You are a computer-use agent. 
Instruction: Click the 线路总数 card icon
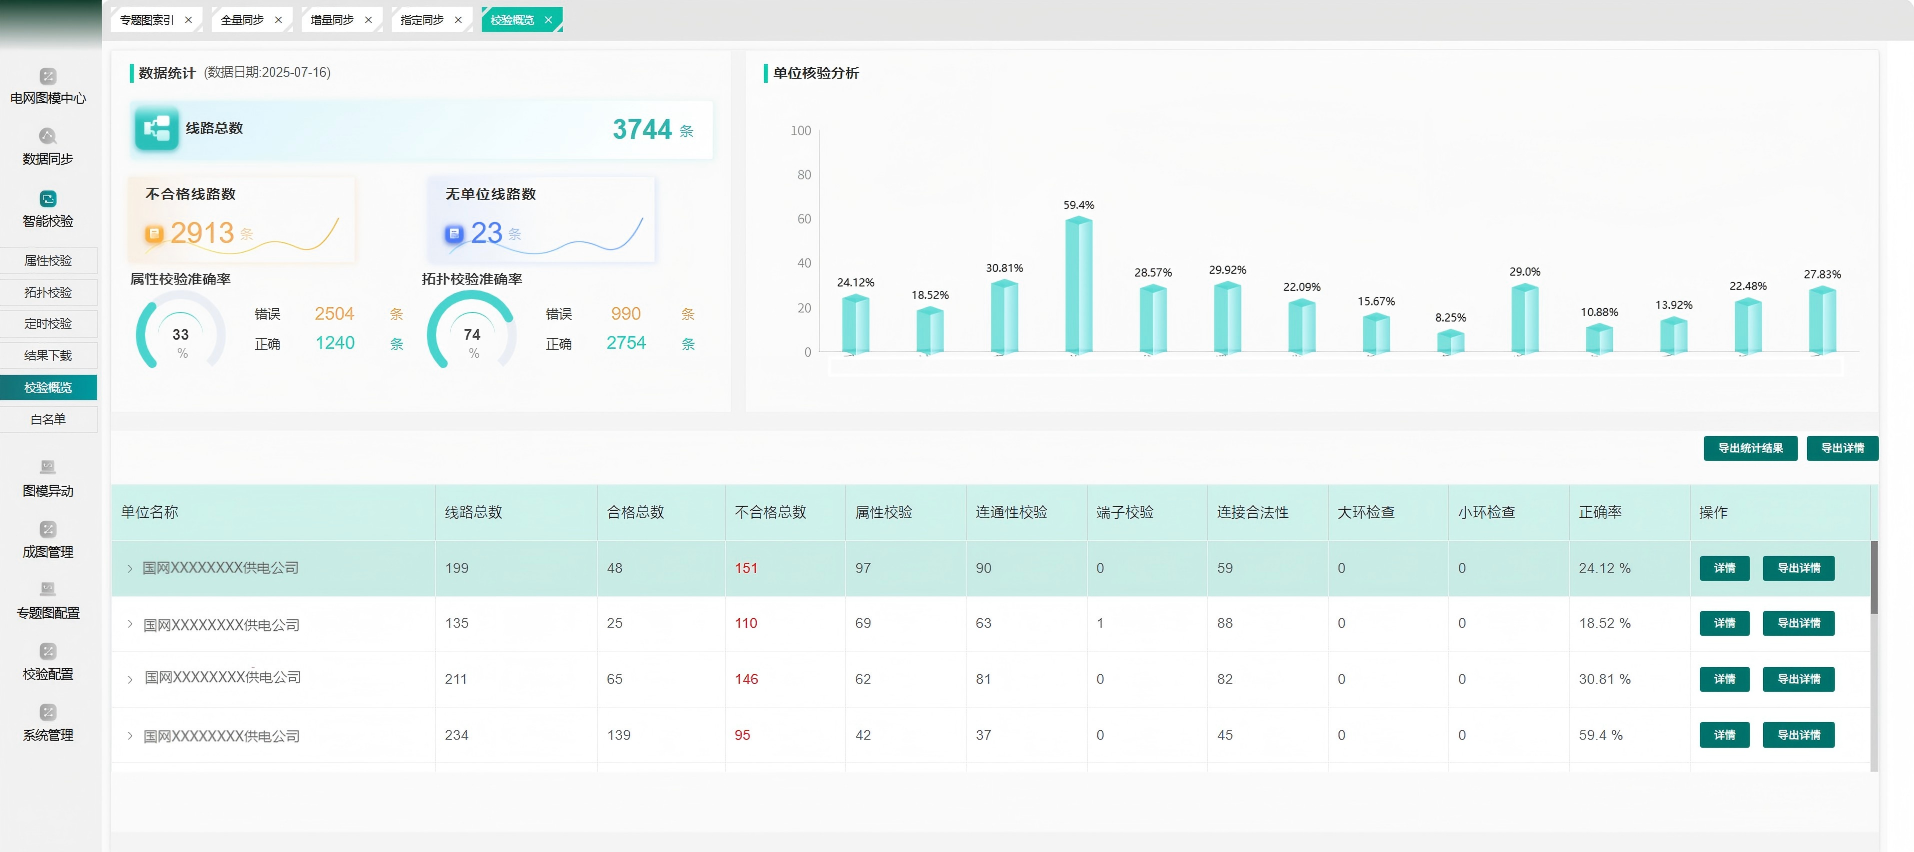coord(157,129)
